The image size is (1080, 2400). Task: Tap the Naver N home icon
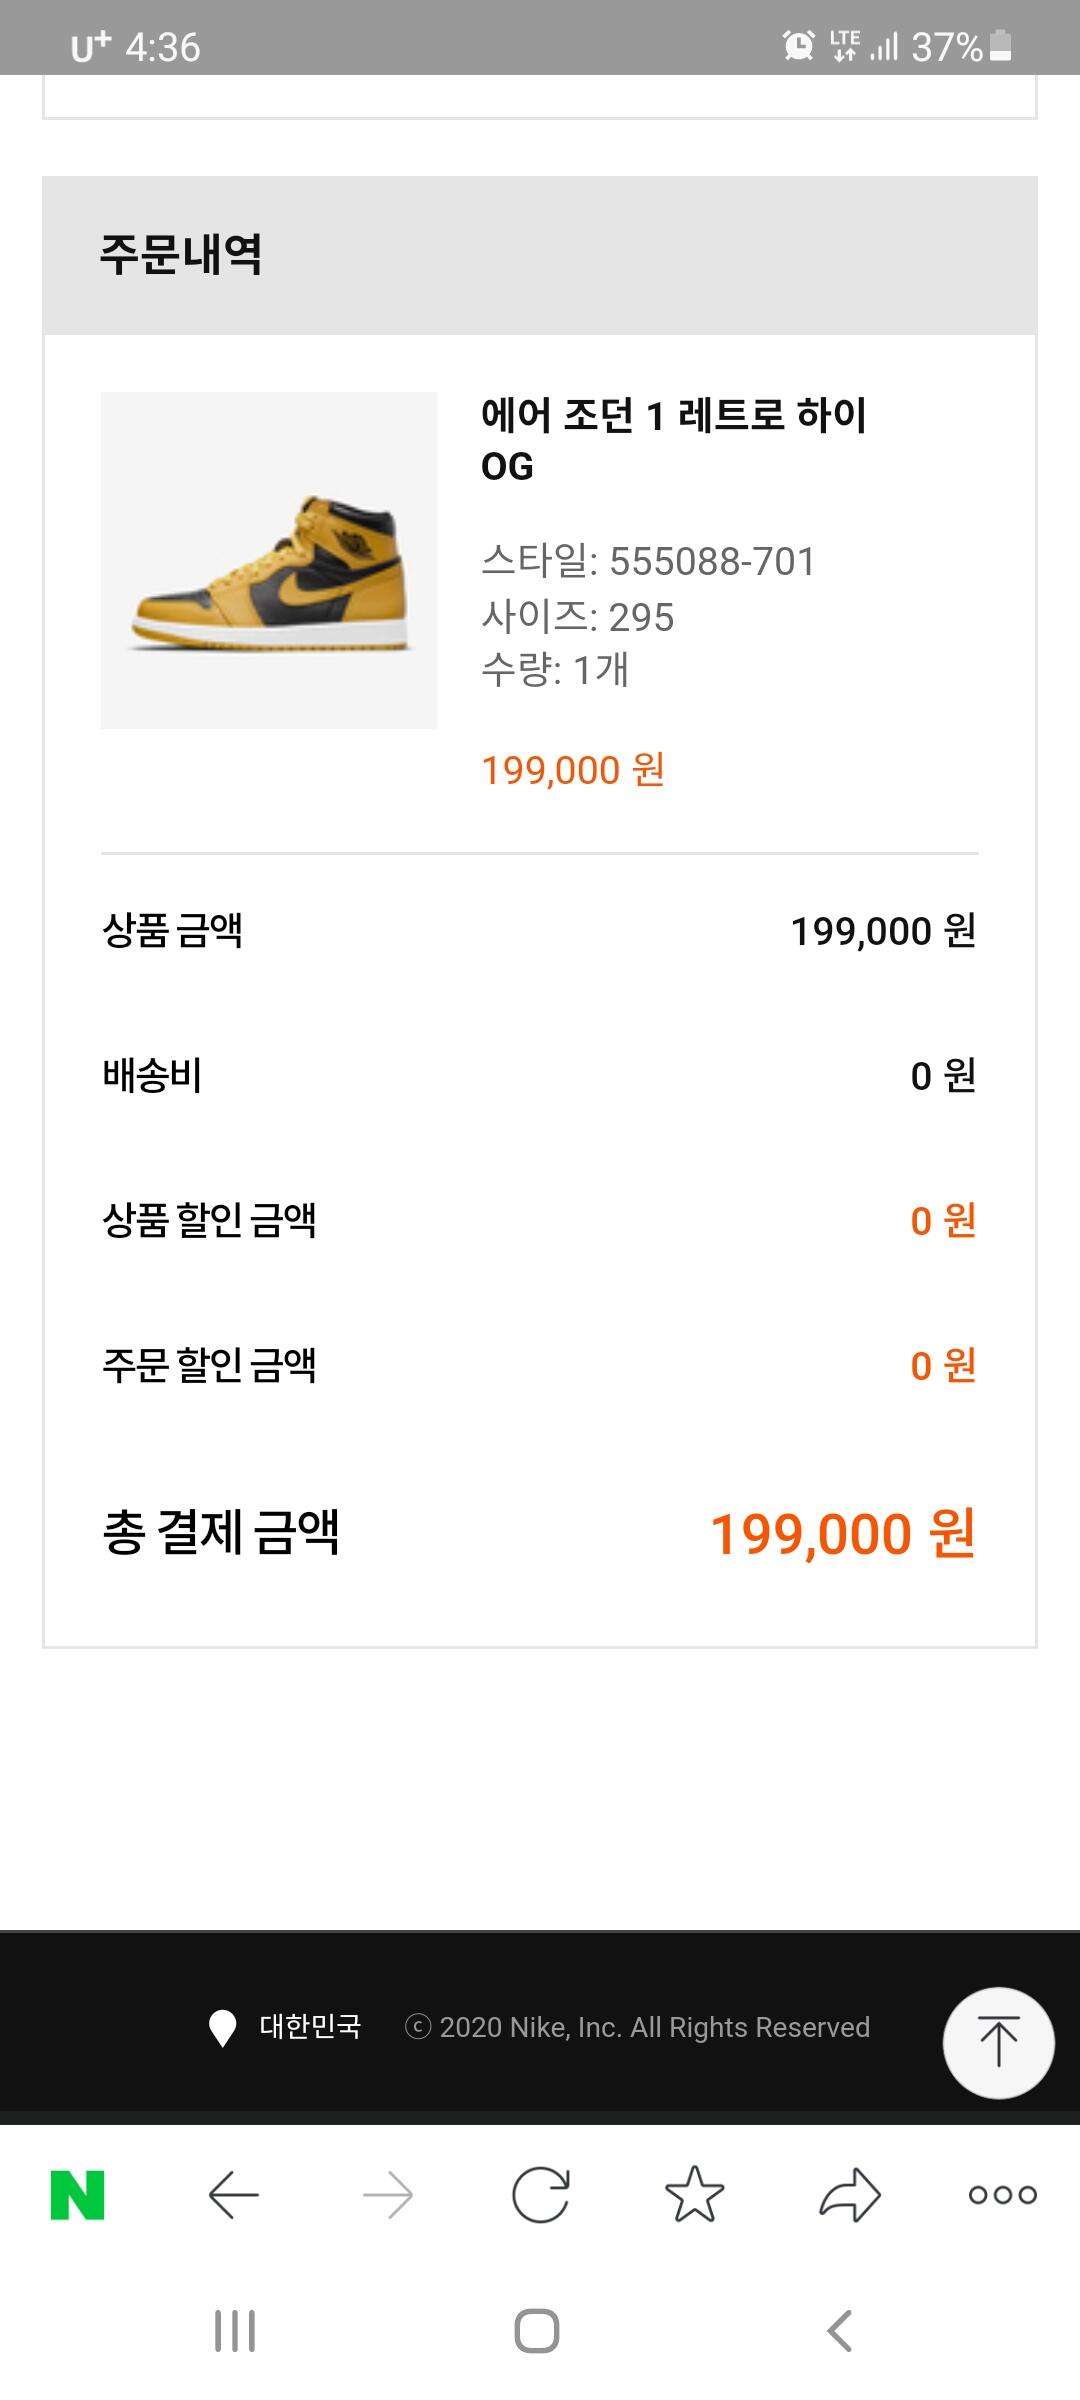(x=78, y=2195)
